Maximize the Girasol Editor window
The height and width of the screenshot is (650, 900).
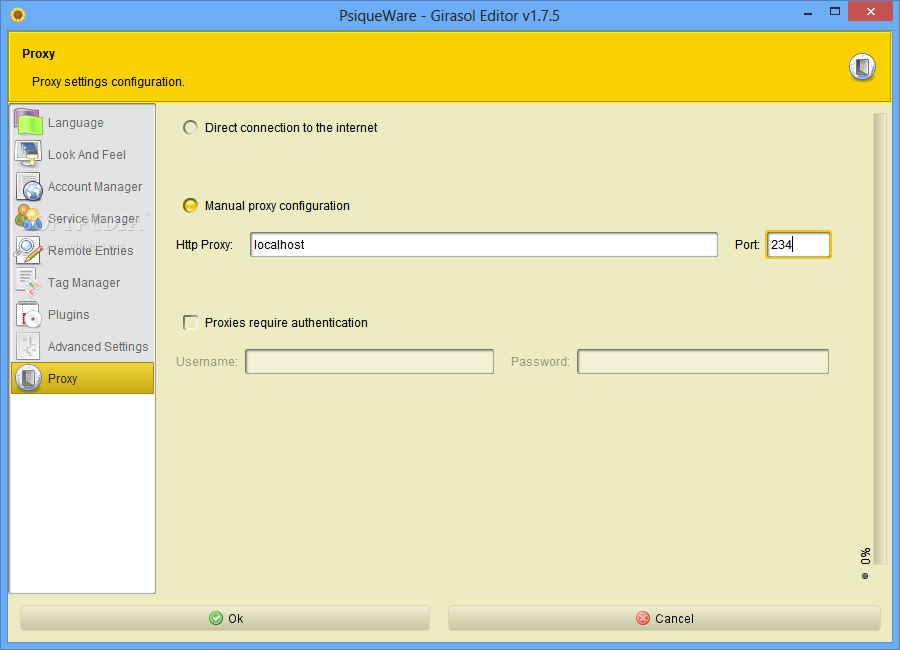[x=835, y=12]
